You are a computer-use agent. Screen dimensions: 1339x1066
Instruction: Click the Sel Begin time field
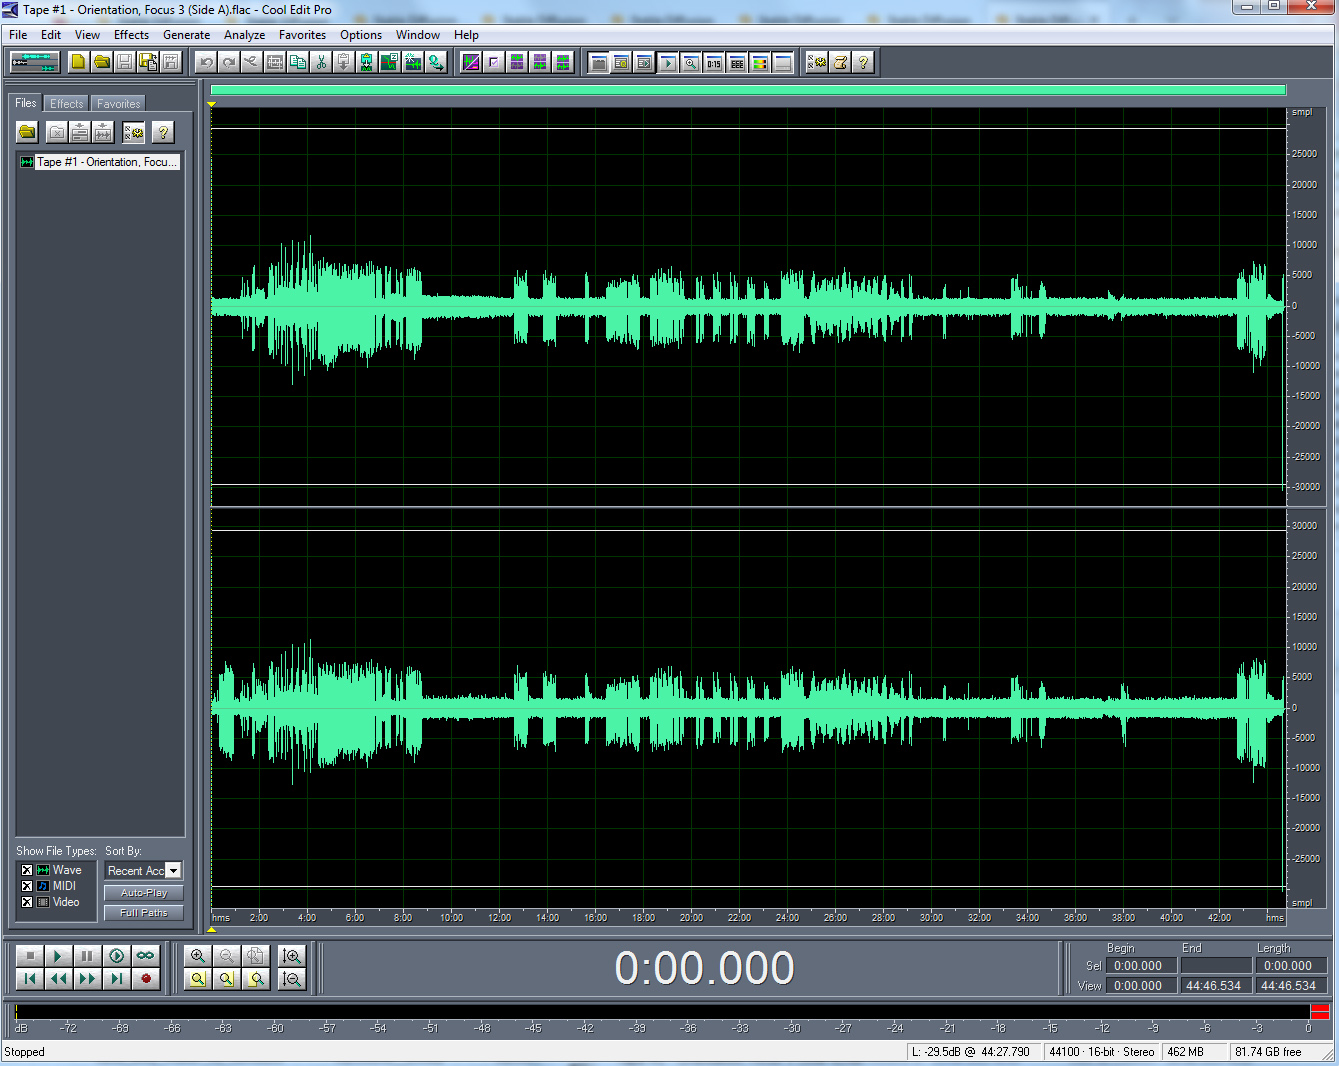[1141, 966]
